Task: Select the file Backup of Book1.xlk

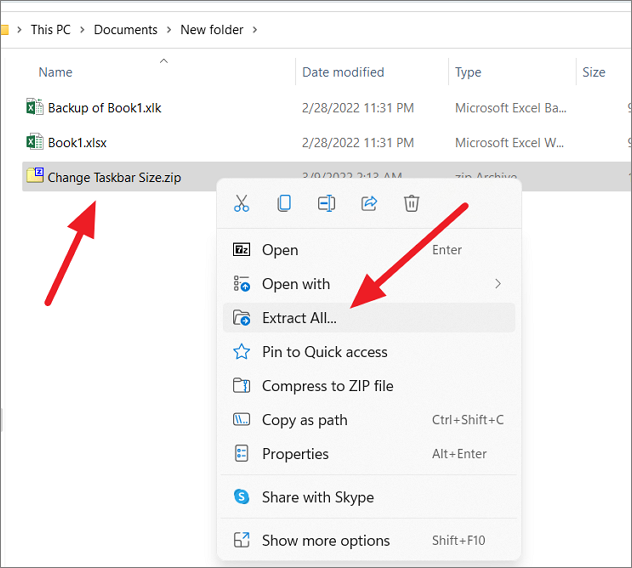Action: 104,108
